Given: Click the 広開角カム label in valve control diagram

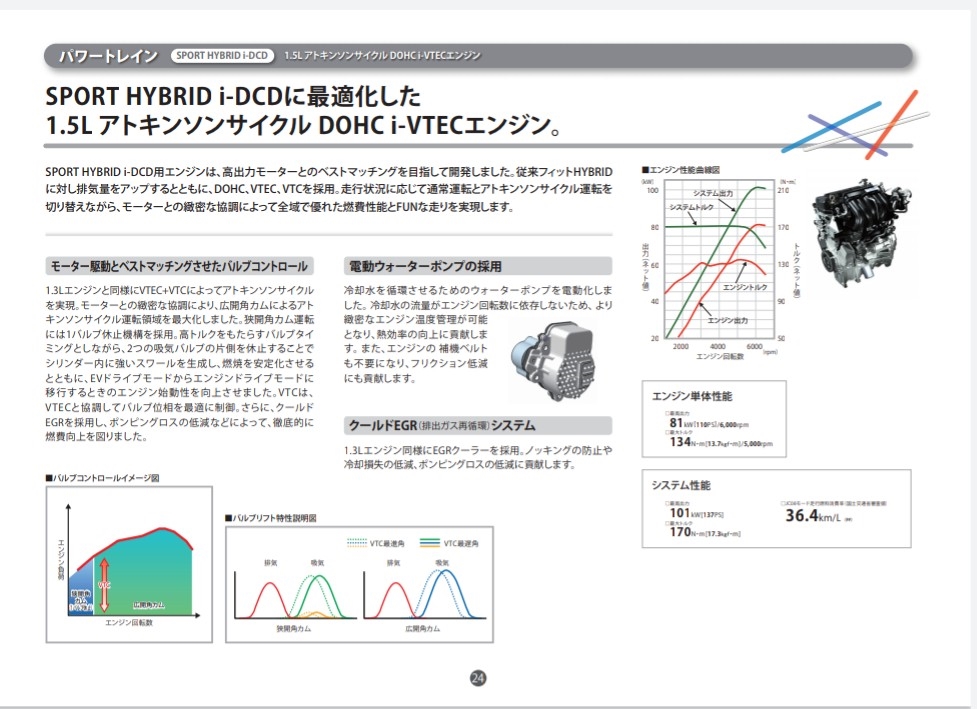Looking at the screenshot, I should 150,605.
